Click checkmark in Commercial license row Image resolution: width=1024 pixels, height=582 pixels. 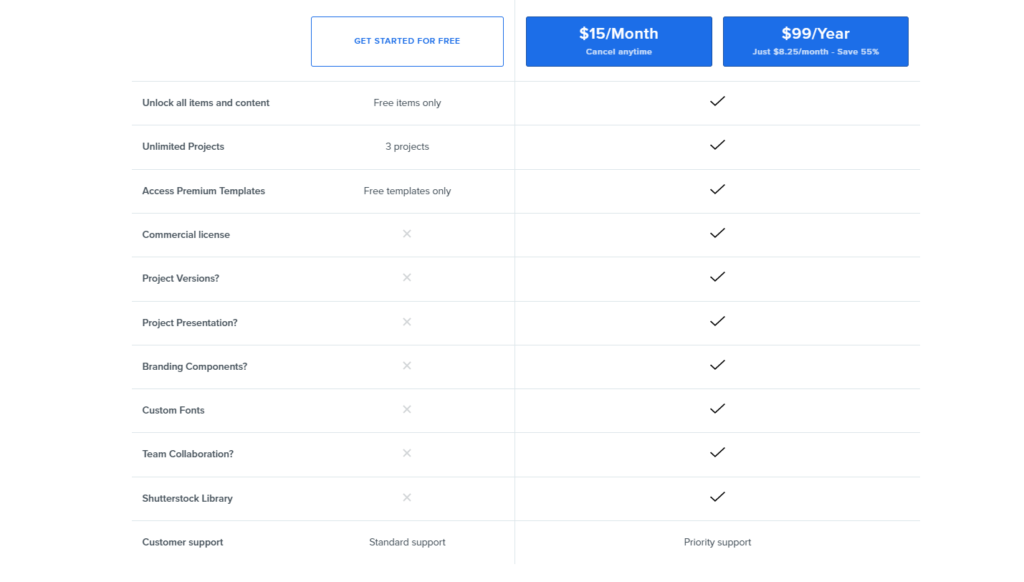click(x=717, y=233)
